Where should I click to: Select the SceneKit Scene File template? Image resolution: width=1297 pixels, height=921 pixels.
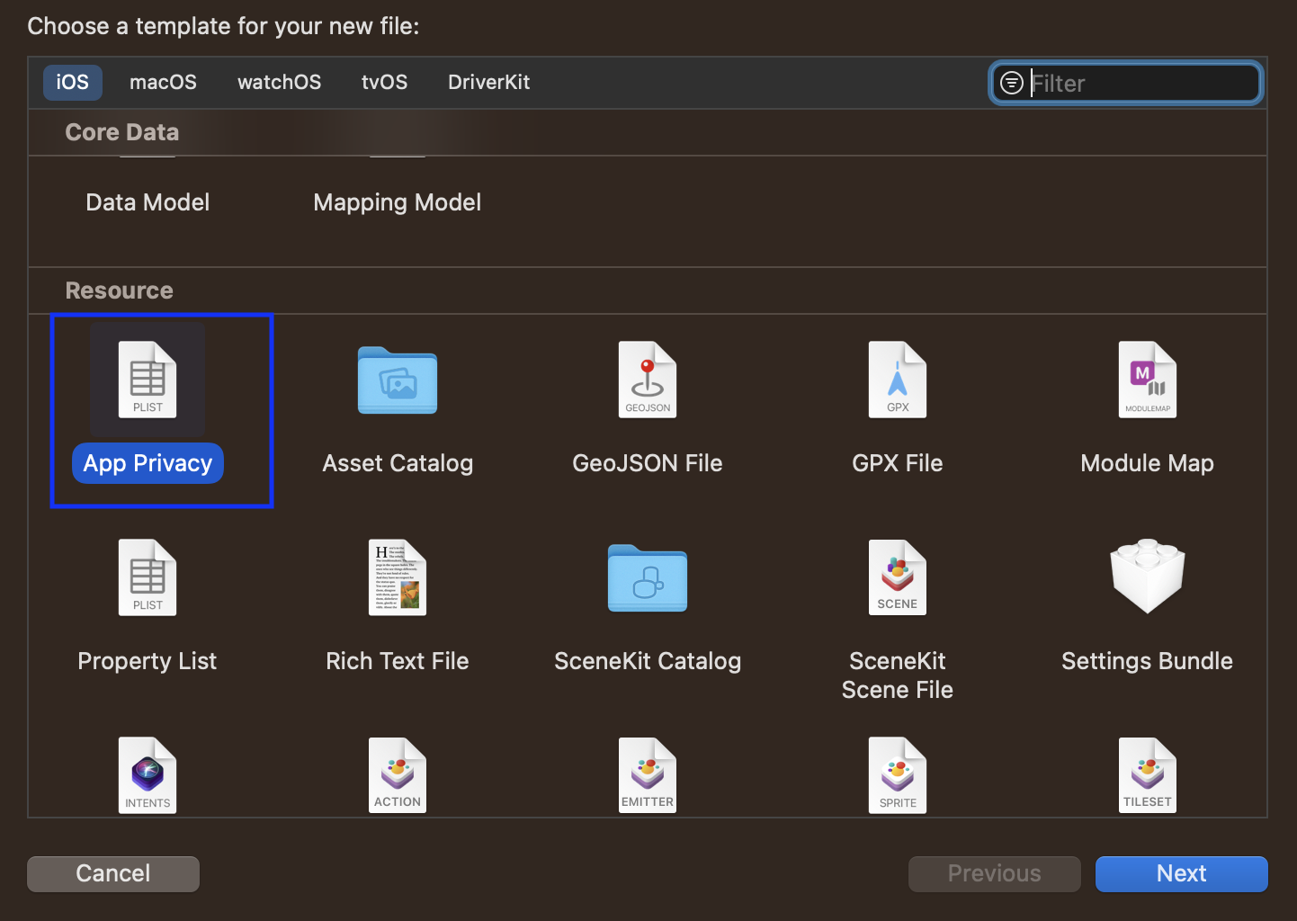coord(897,578)
